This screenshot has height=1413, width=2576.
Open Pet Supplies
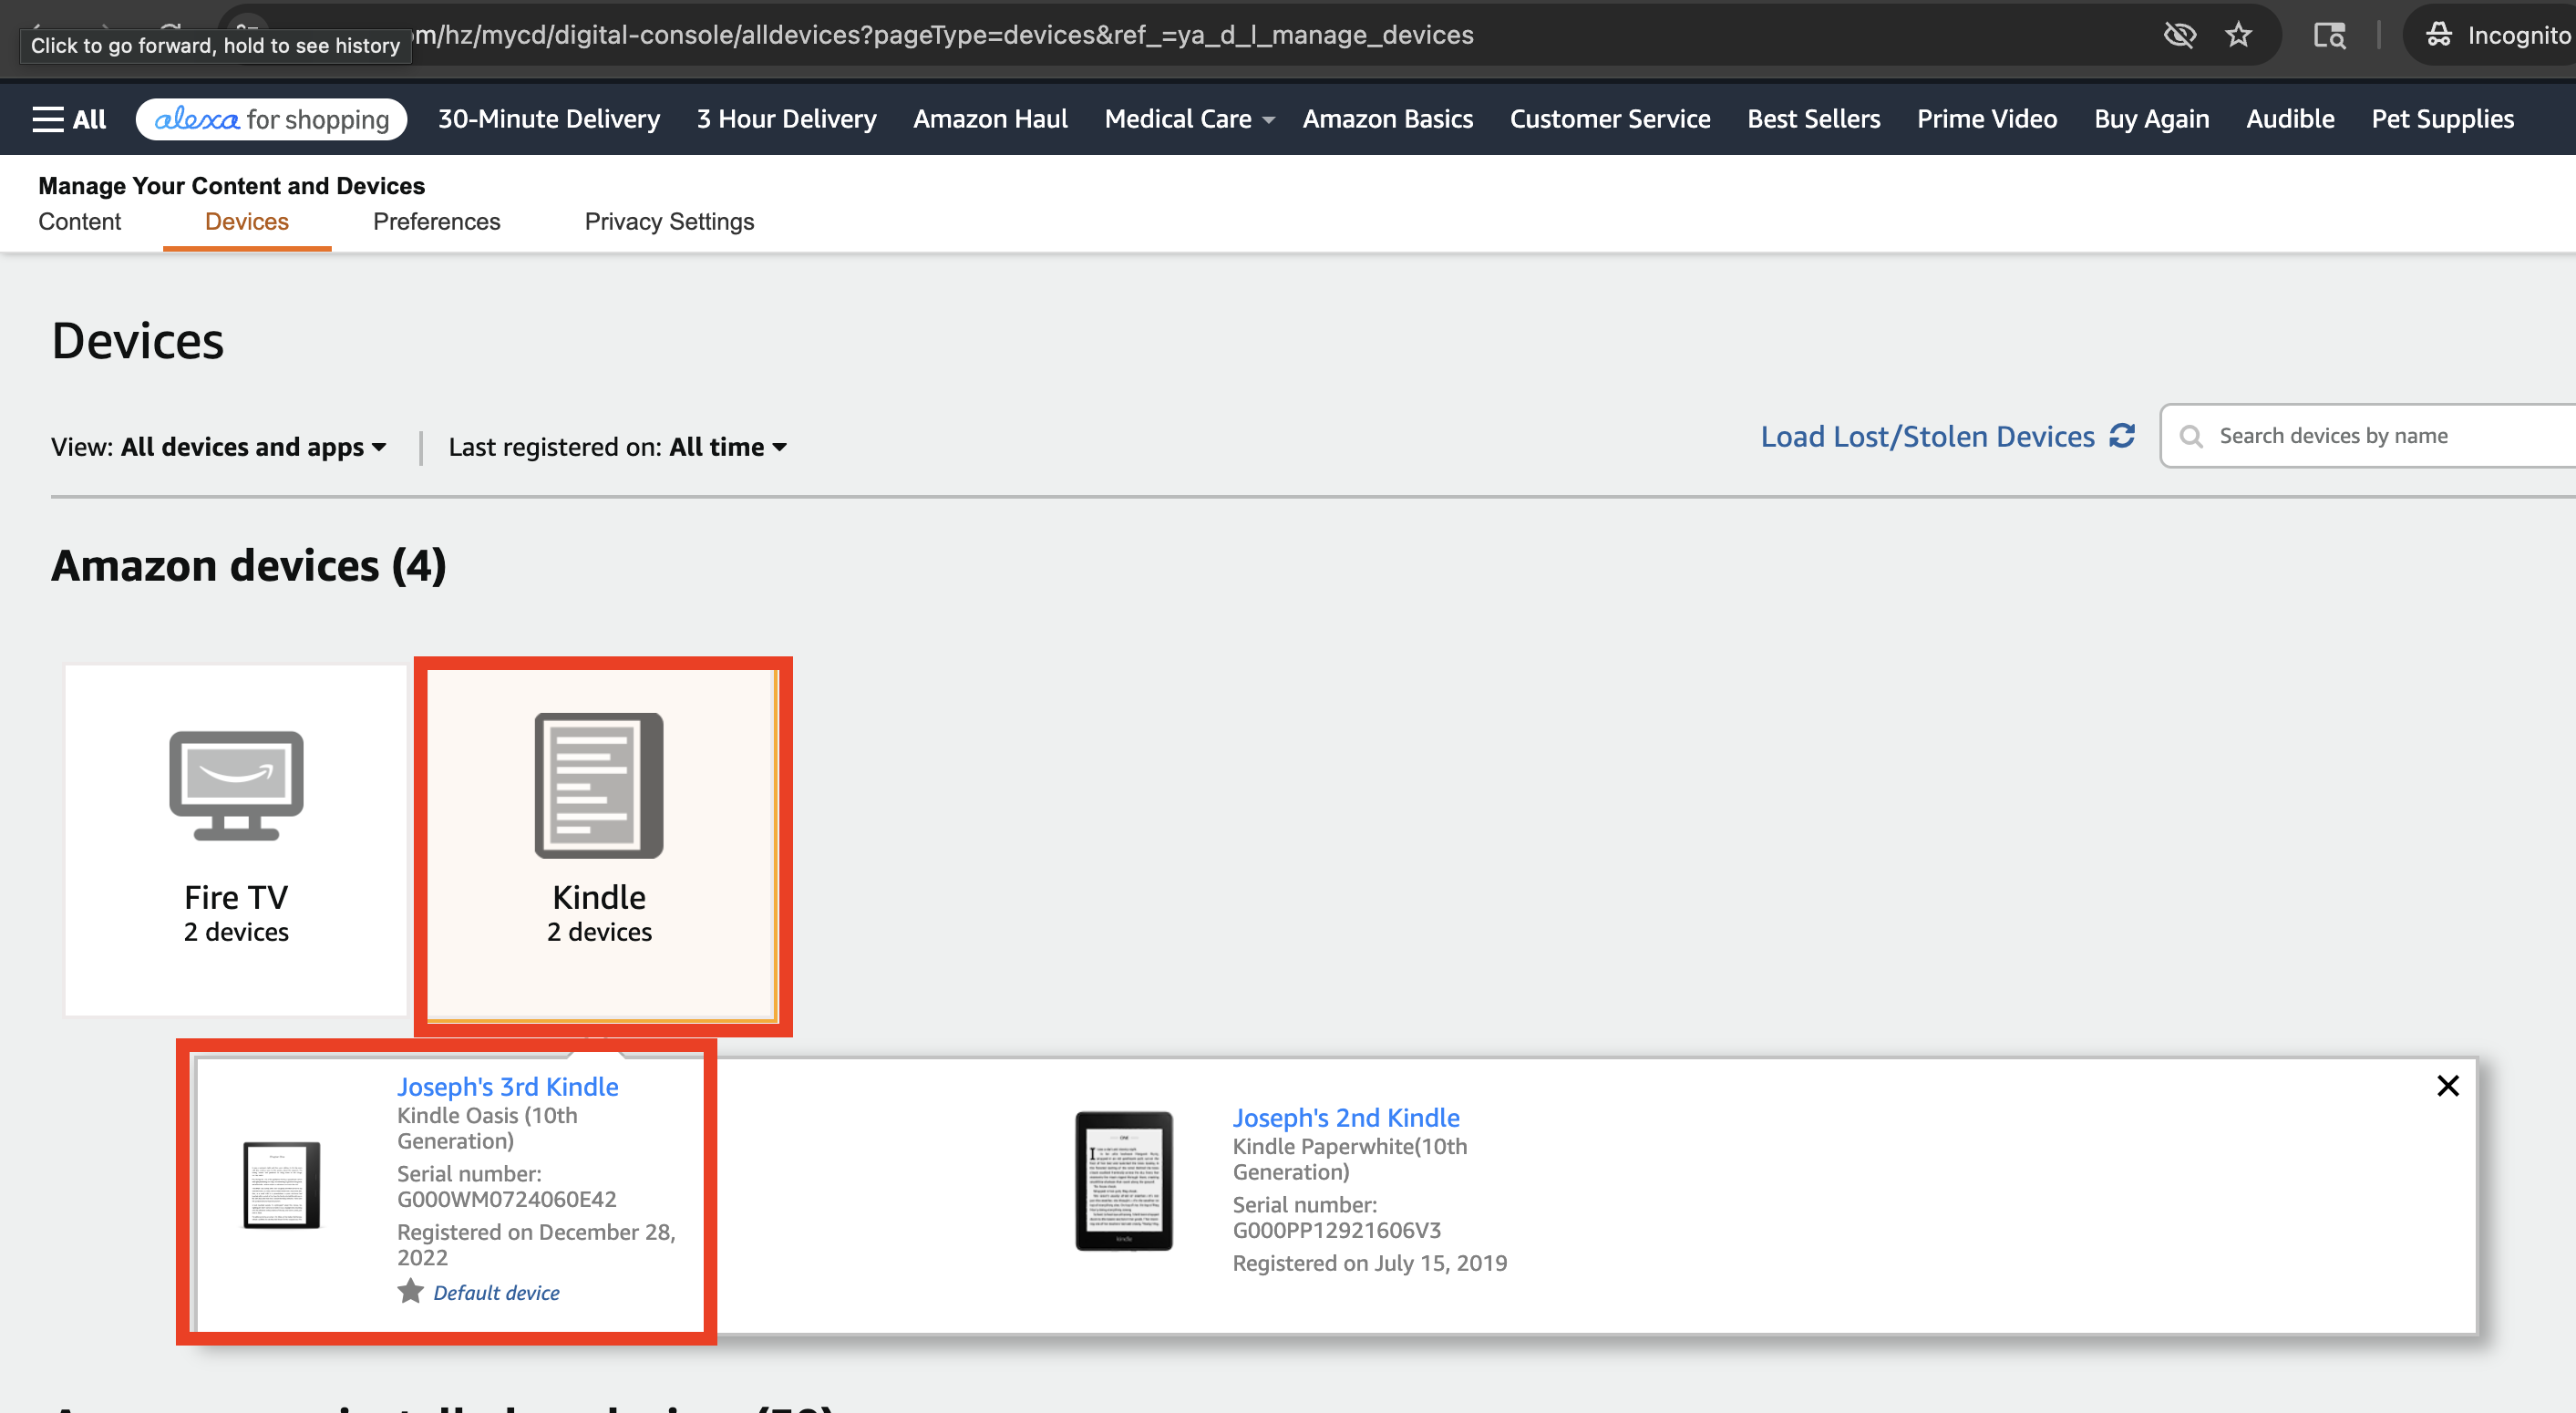click(2442, 119)
